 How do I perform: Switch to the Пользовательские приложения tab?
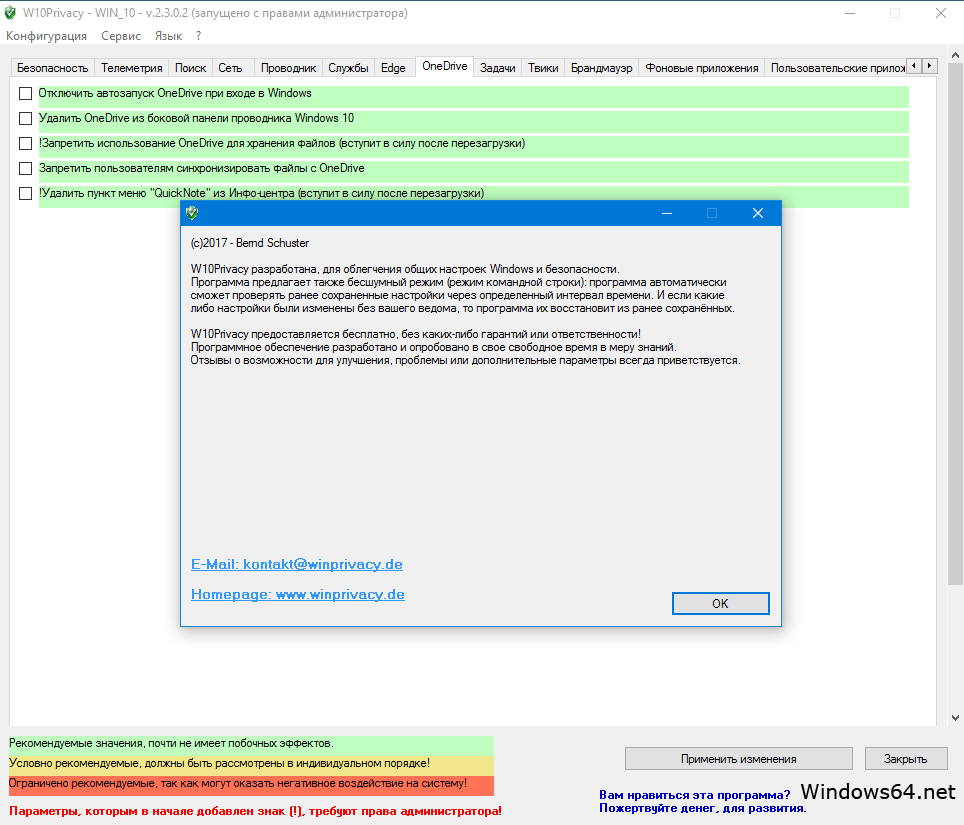837,68
